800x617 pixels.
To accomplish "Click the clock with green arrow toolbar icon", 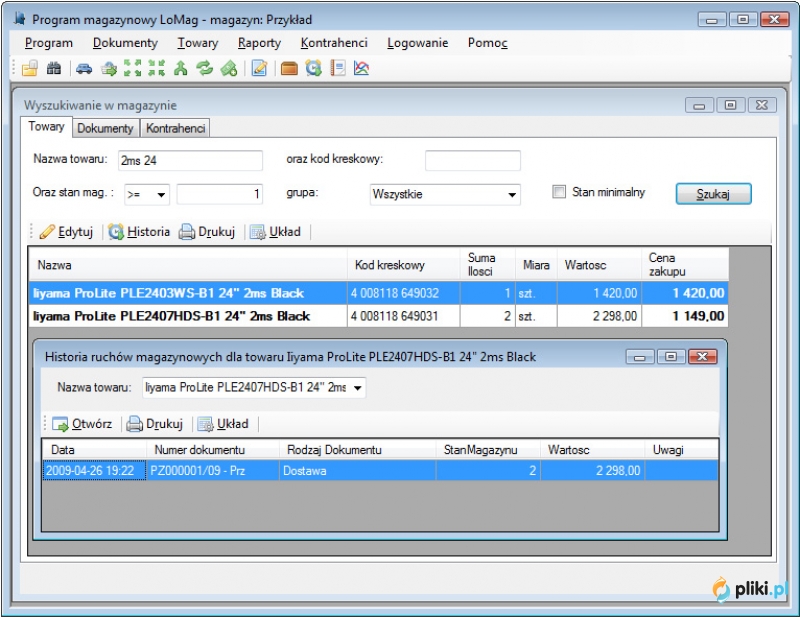I will pos(313,68).
